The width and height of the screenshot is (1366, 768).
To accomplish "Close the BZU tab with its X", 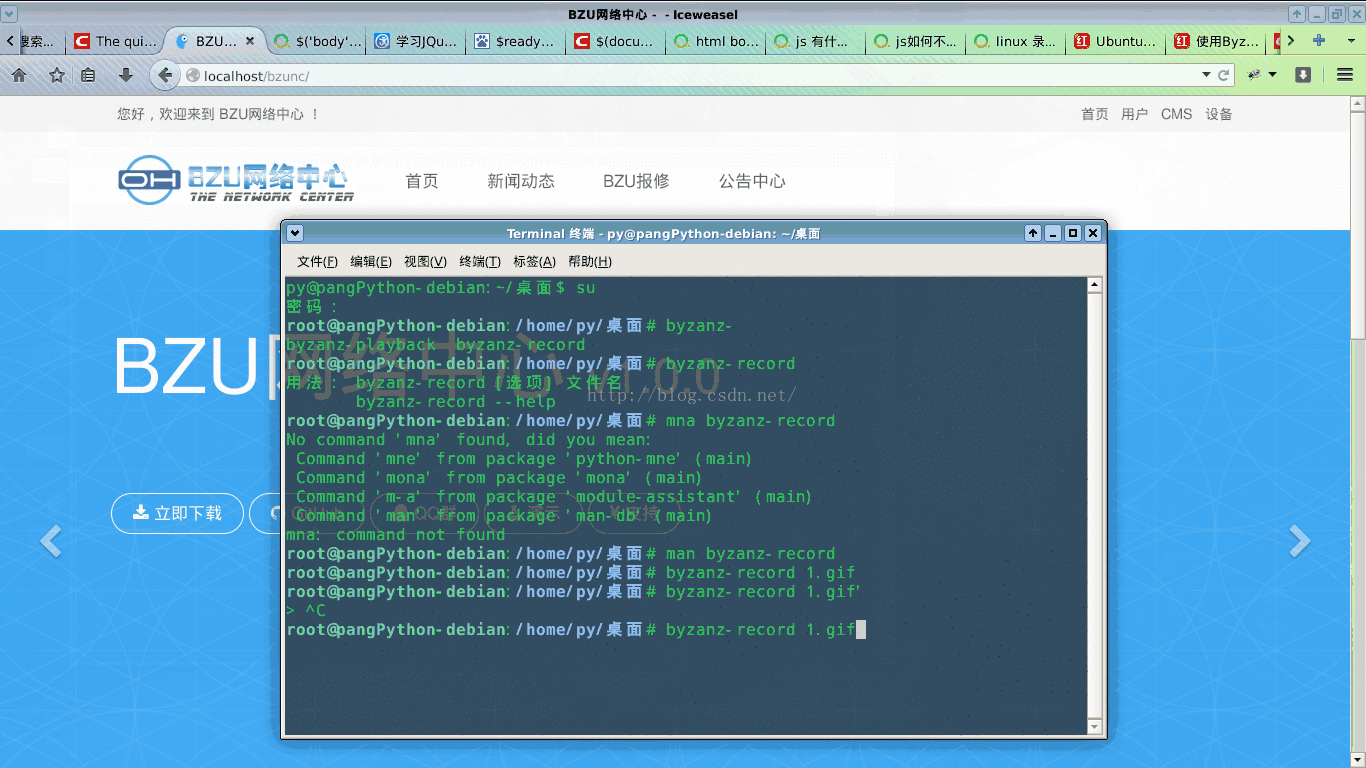I will click(250, 42).
